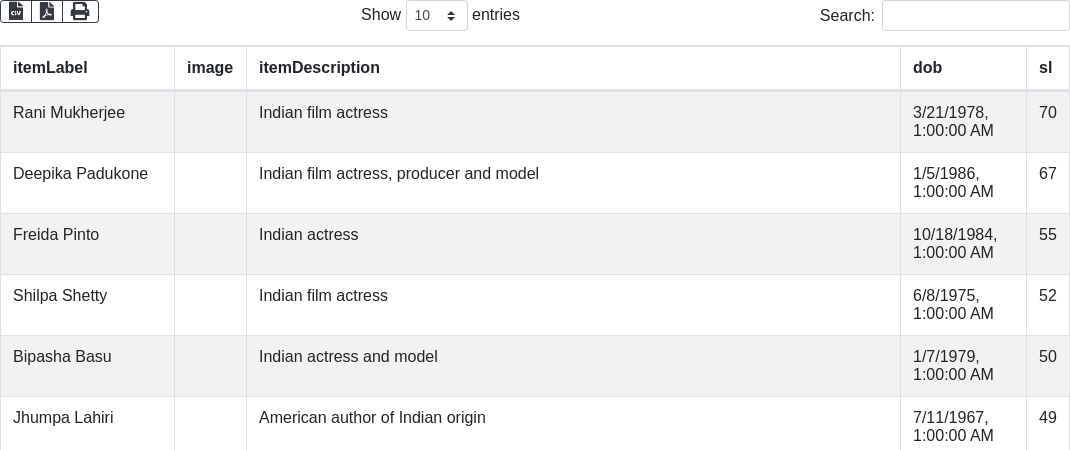Select the Freida Pinto name cell

56,235
